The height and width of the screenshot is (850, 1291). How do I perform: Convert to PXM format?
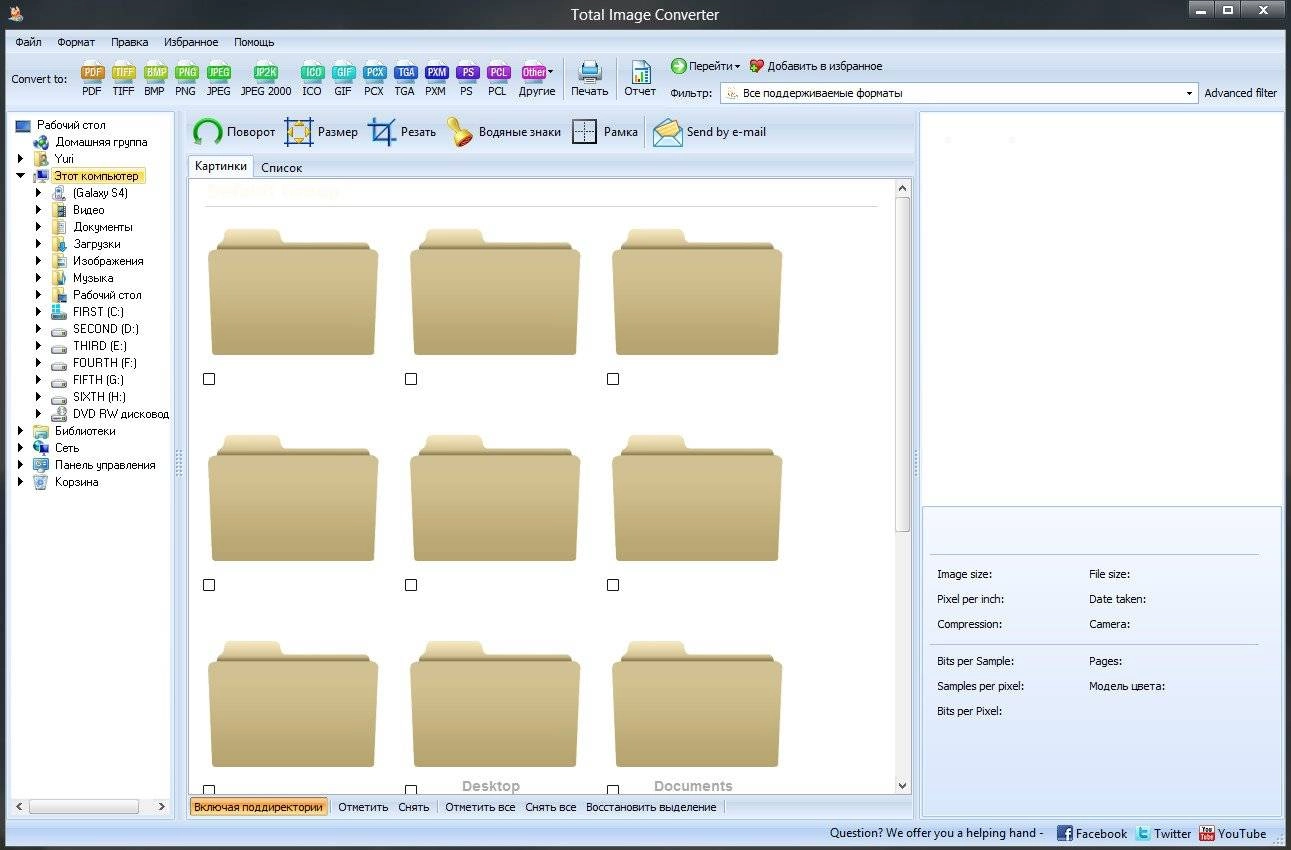pyautogui.click(x=436, y=79)
